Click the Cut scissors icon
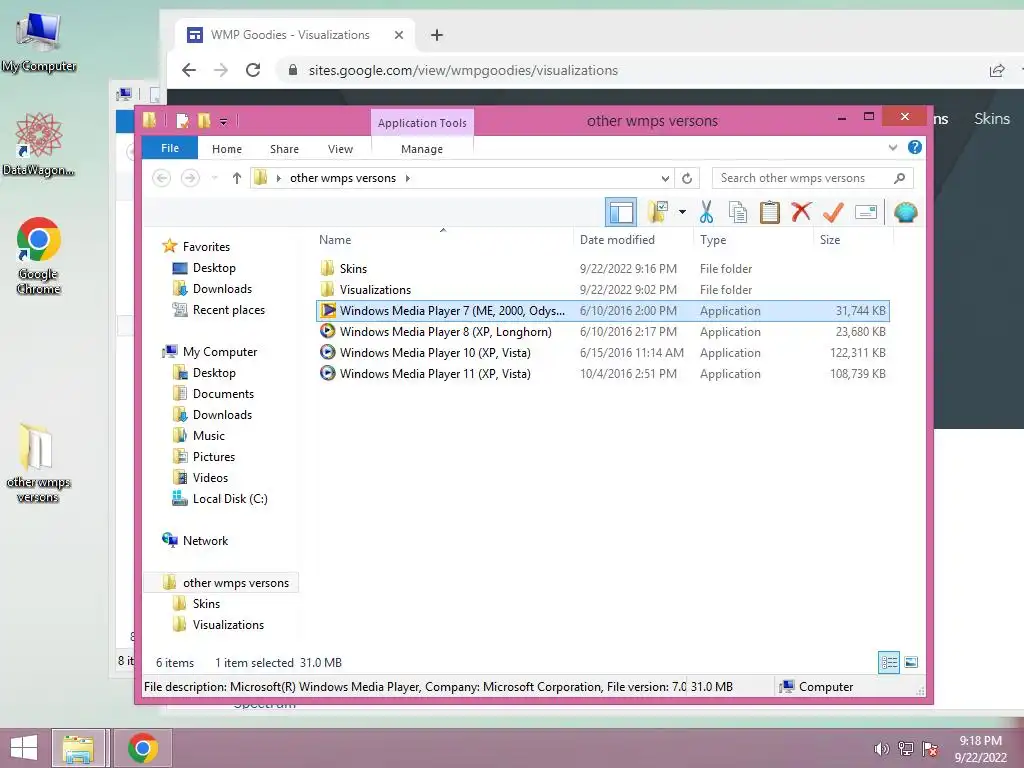Screen dimensions: 1024x768 (x=706, y=212)
